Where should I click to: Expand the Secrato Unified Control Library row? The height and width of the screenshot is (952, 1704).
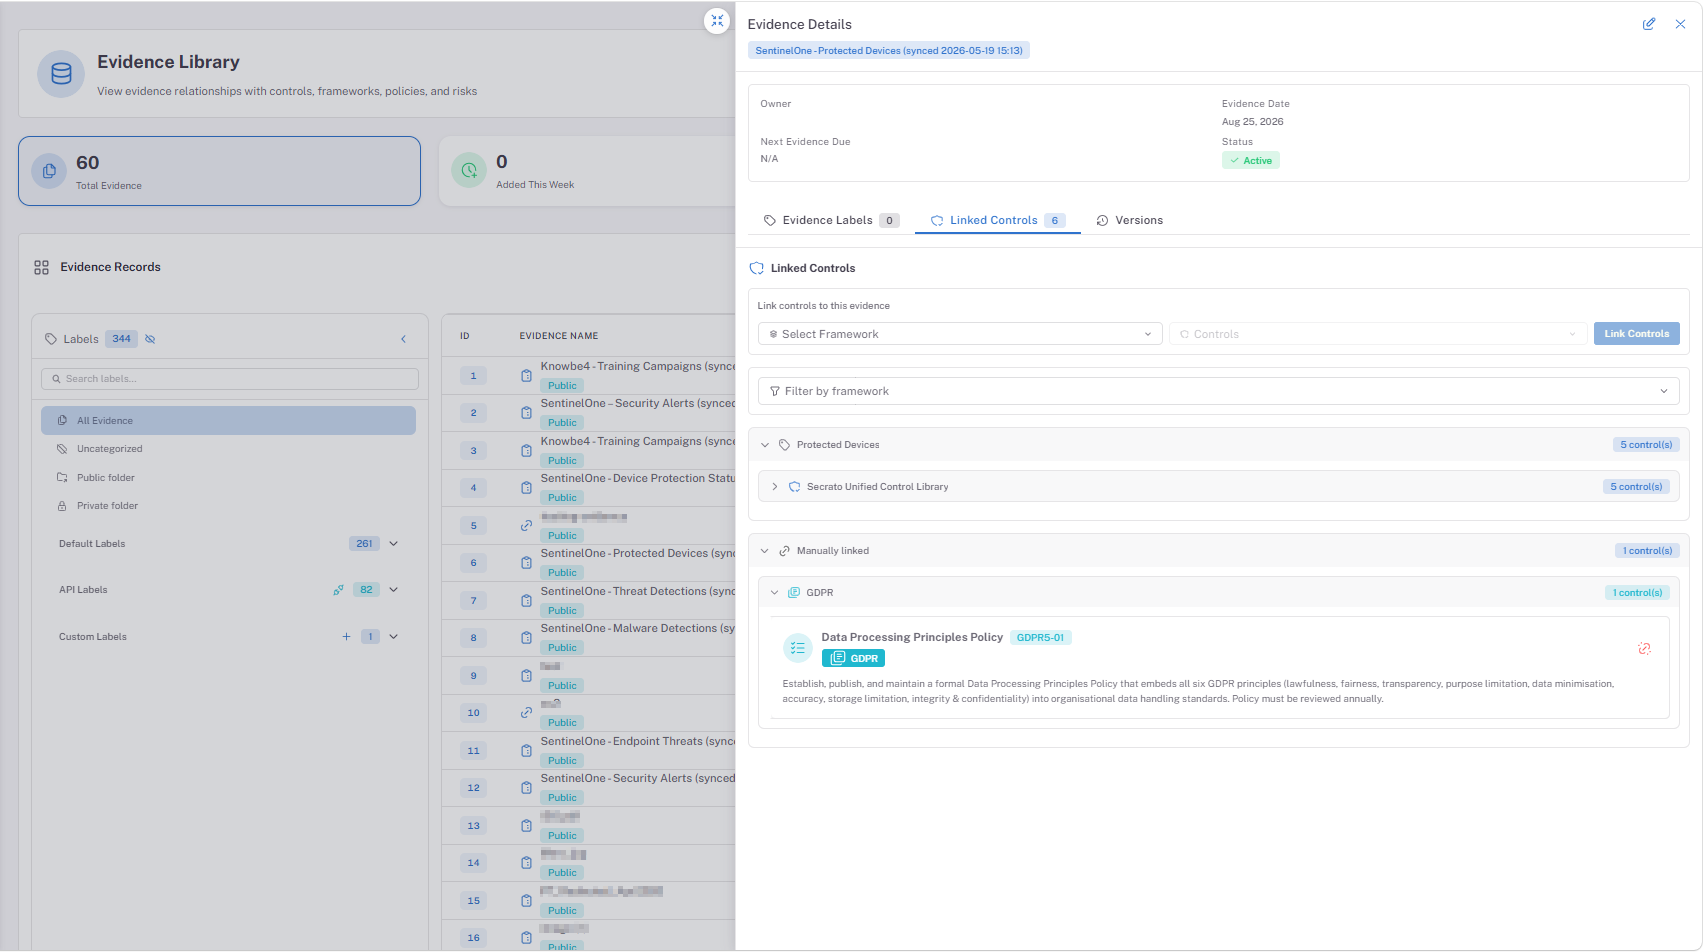pyautogui.click(x=775, y=487)
